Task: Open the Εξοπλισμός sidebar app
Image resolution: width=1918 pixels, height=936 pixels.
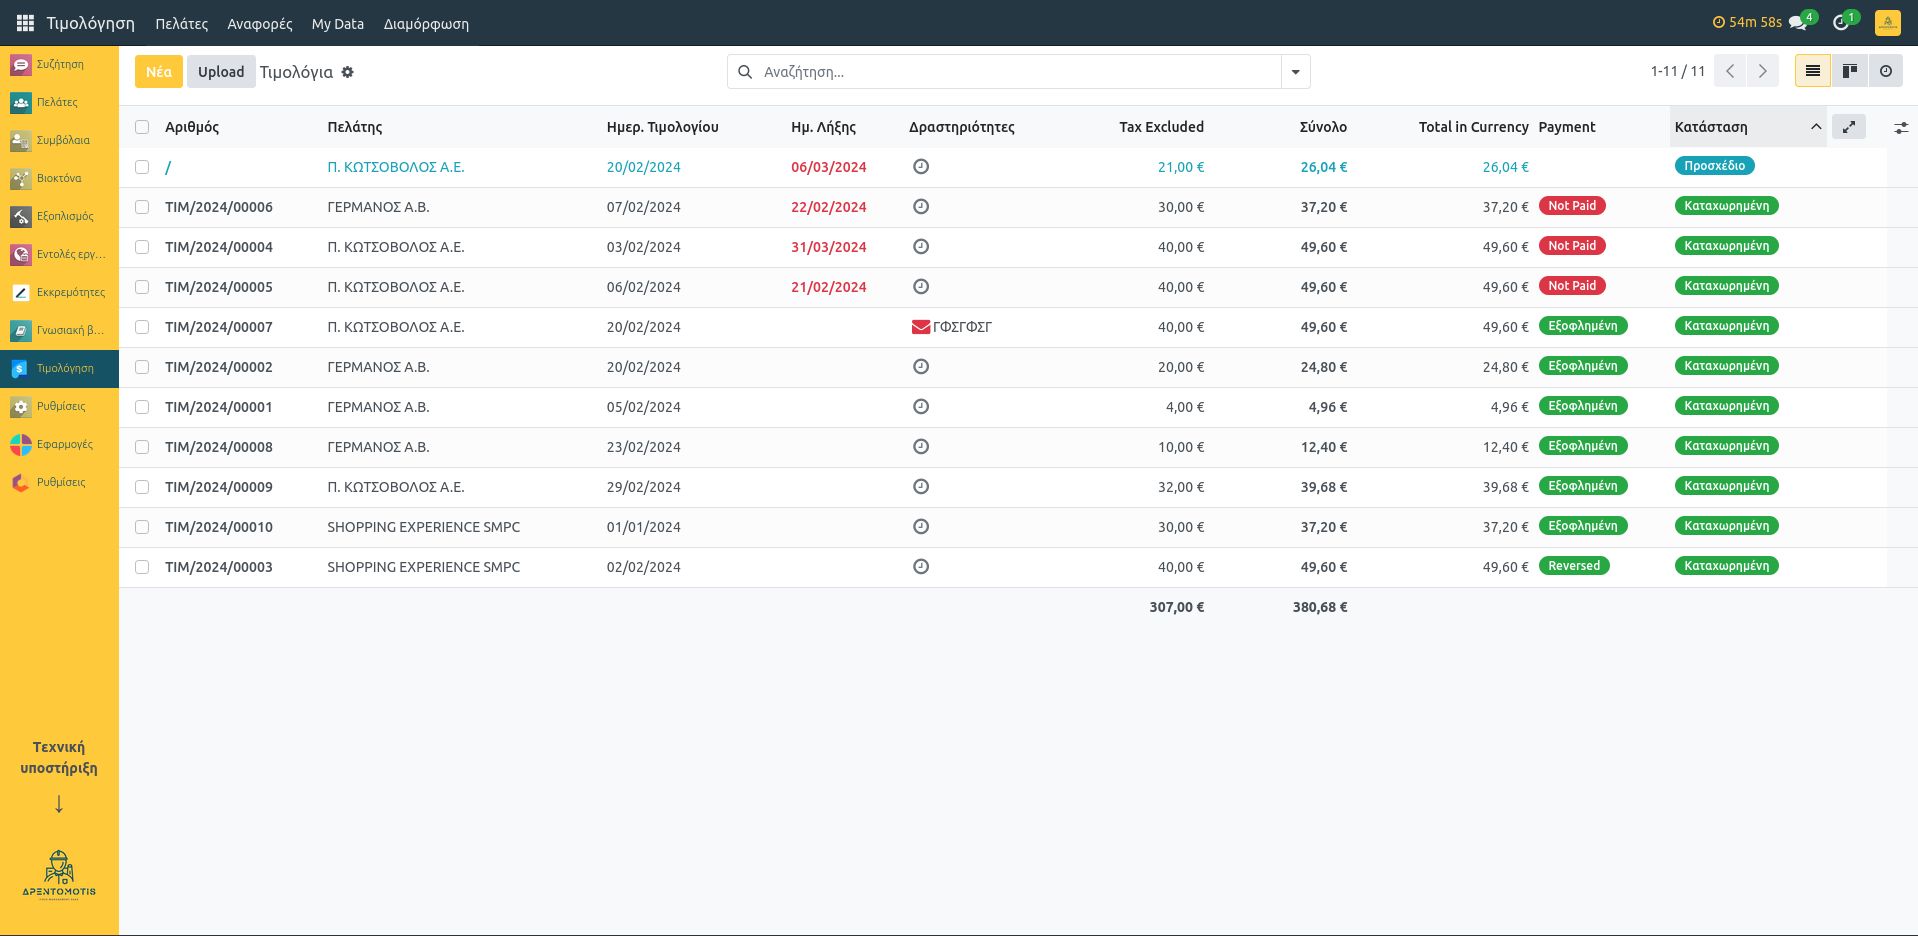Action: [59, 216]
